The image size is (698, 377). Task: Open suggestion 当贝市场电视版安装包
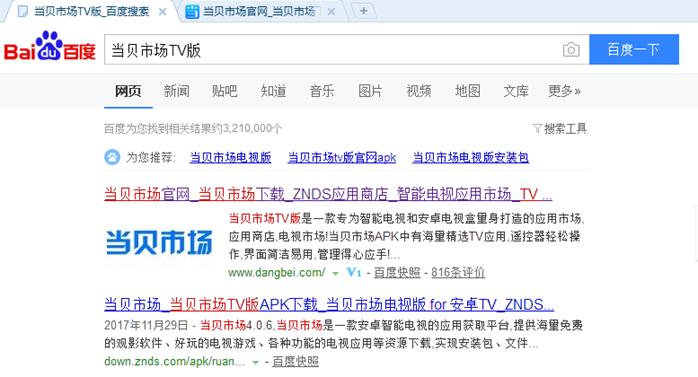click(x=471, y=158)
